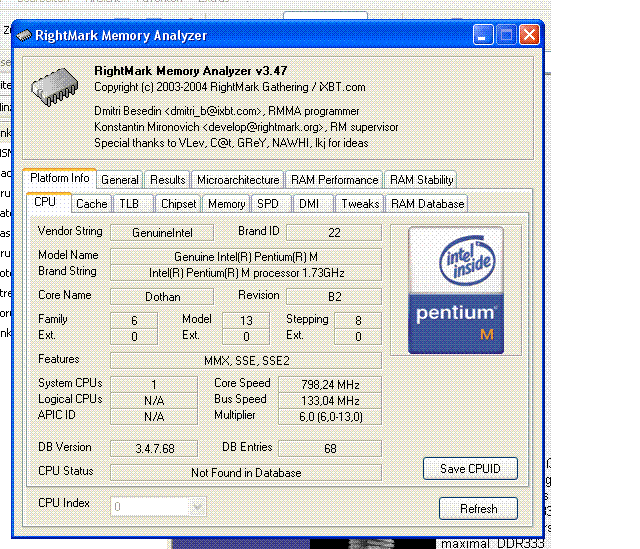Click the APIC ID N/A value
Image resolution: width=640 pixels, height=549 pixels.
point(154,417)
